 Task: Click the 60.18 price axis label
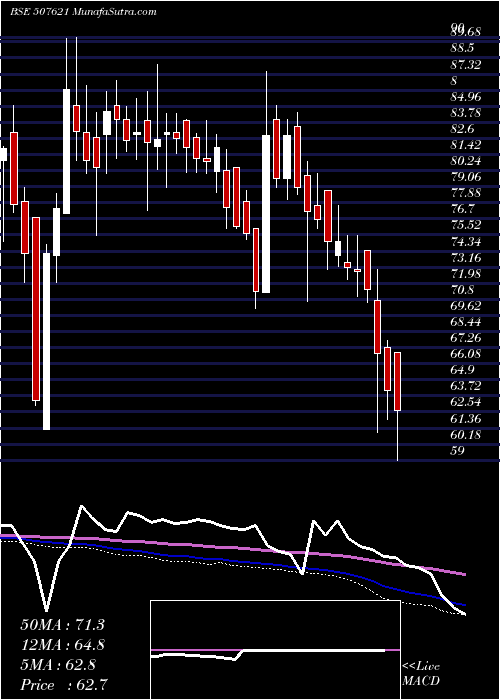466,435
